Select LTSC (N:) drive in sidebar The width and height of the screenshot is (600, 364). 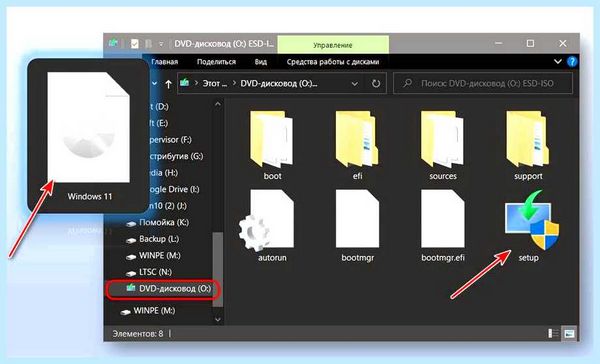tap(155, 272)
